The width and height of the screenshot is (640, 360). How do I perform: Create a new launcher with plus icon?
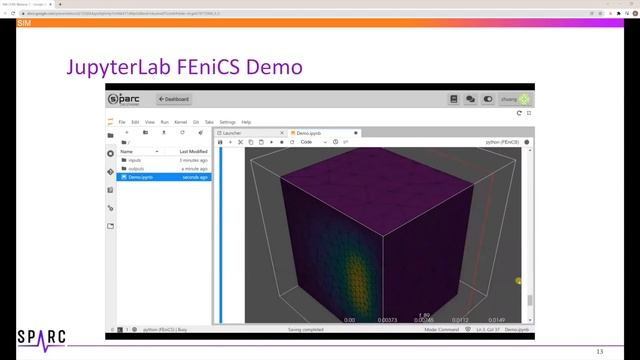click(127, 133)
